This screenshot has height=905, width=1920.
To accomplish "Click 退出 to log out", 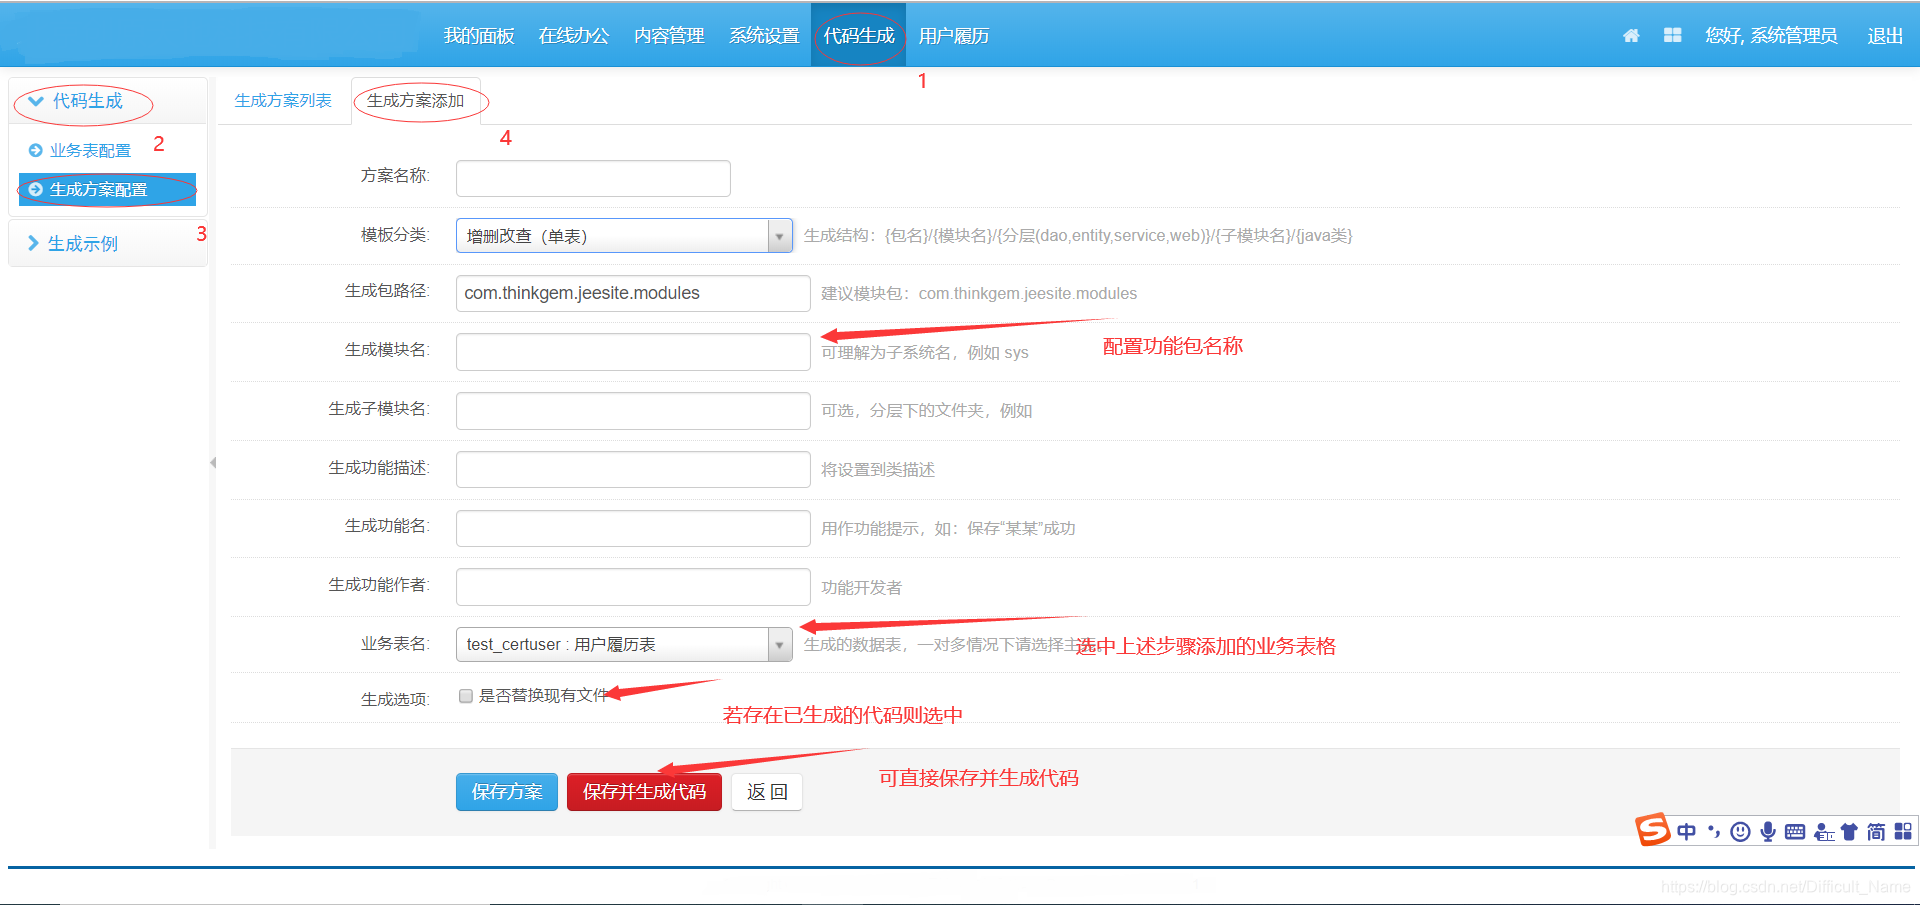I will 1885,36.
